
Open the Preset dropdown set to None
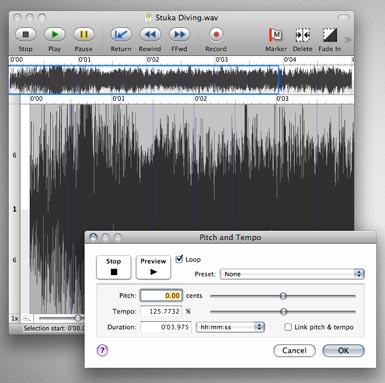[292, 274]
